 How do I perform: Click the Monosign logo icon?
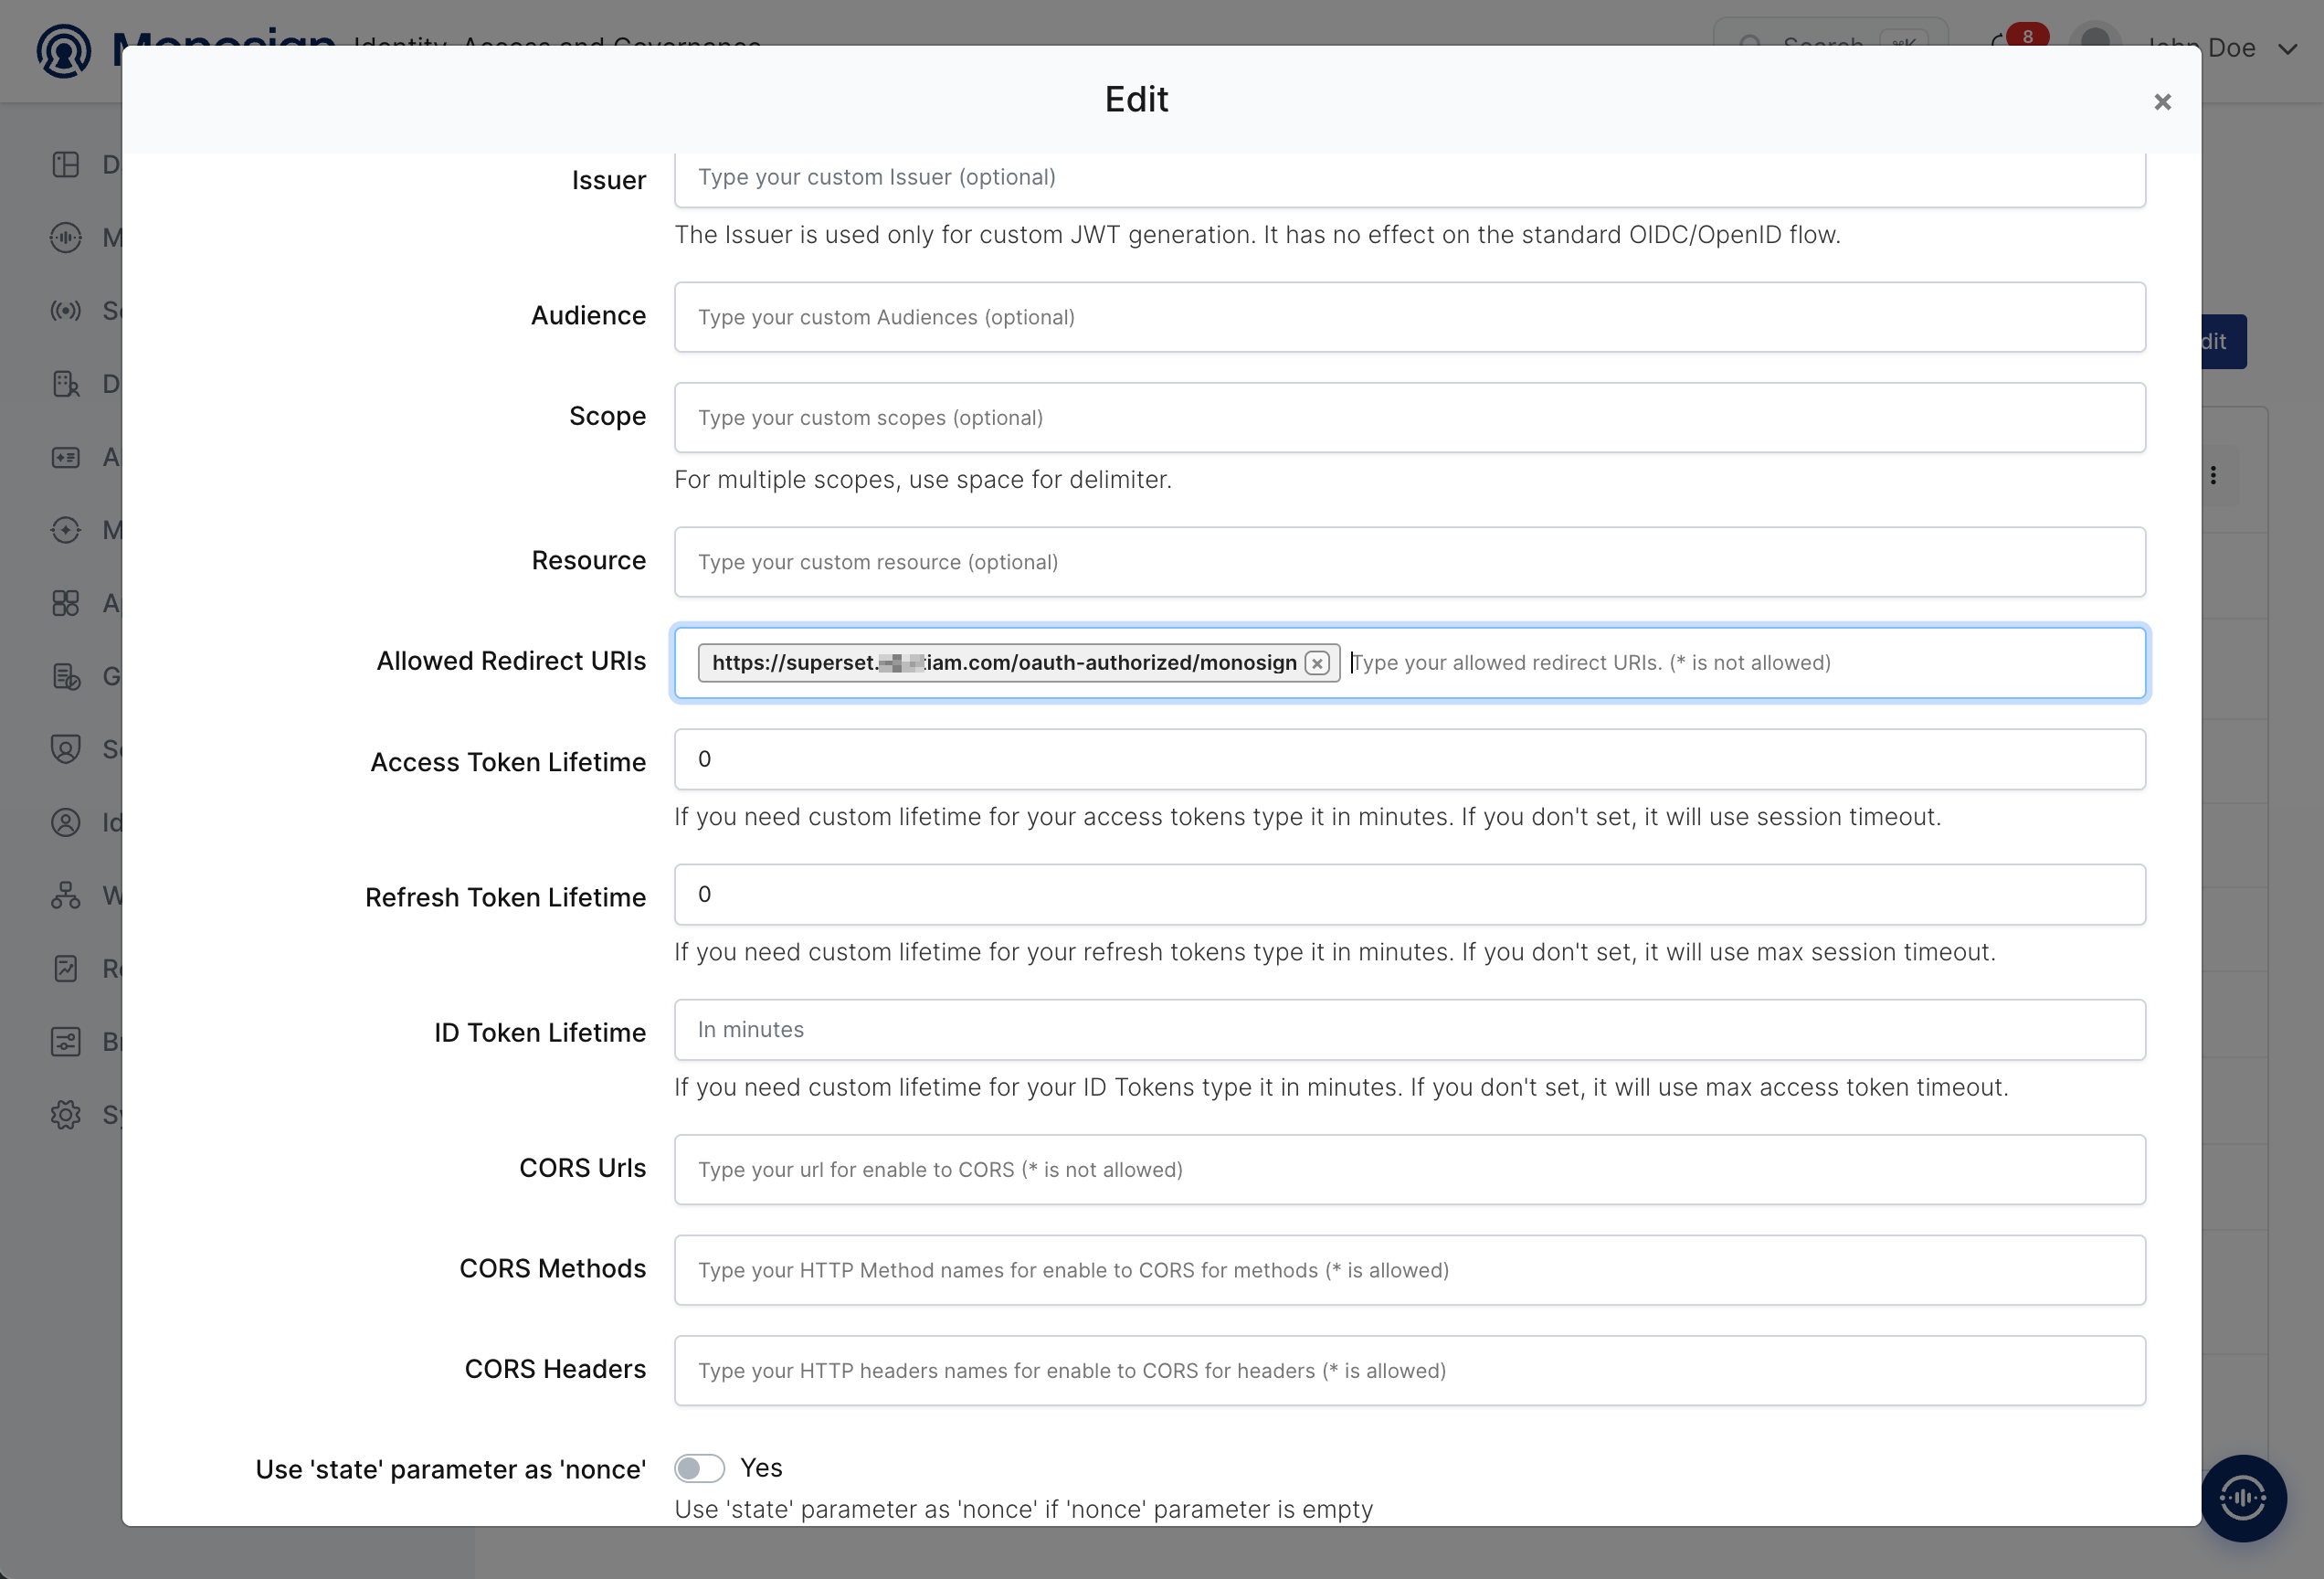pos(64,50)
